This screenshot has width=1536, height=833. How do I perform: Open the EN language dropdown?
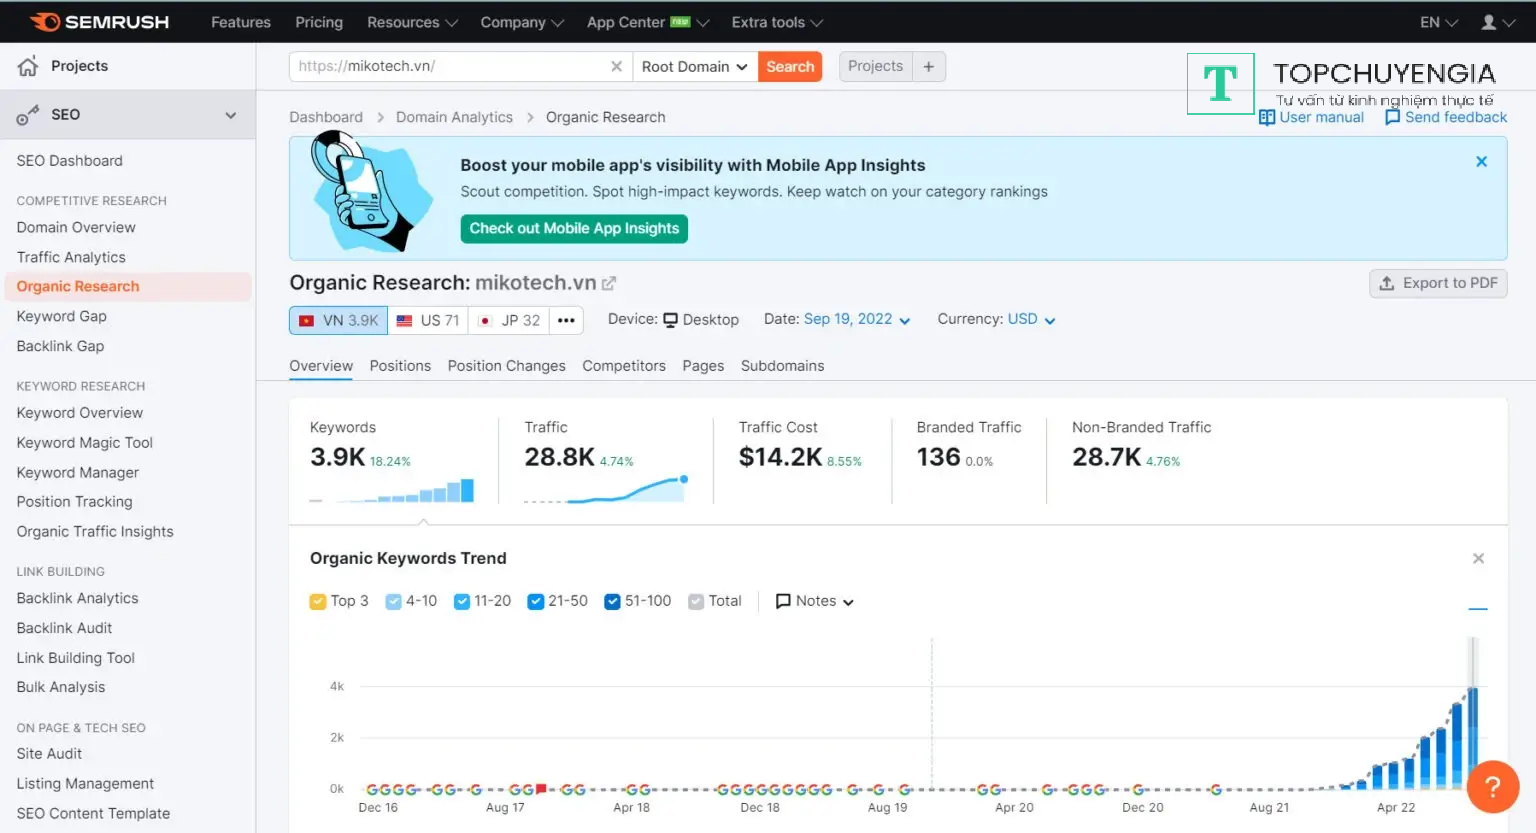point(1439,22)
